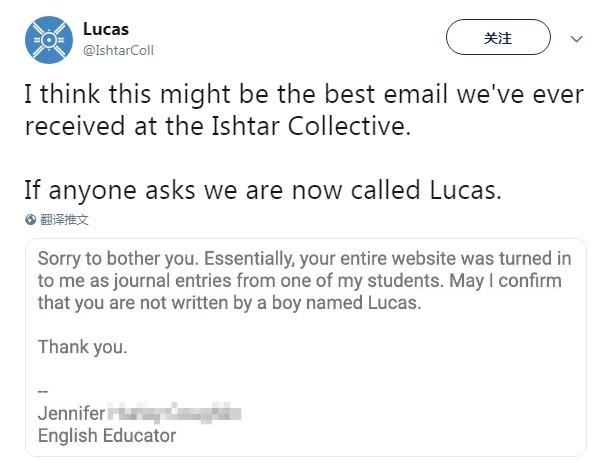Click the "Thank you." line in email

pyautogui.click(x=82, y=347)
